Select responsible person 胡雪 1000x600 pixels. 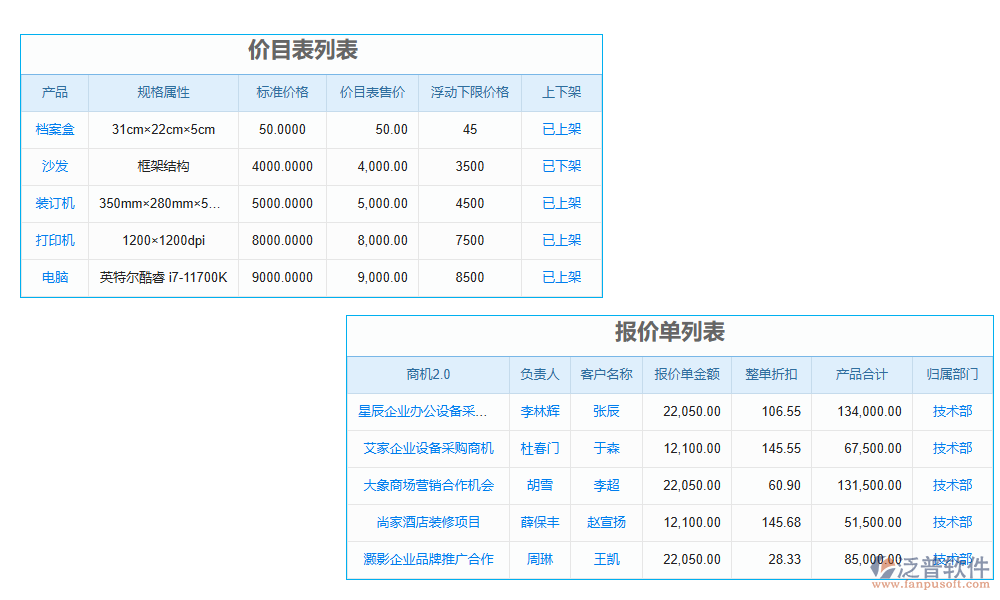(x=539, y=485)
